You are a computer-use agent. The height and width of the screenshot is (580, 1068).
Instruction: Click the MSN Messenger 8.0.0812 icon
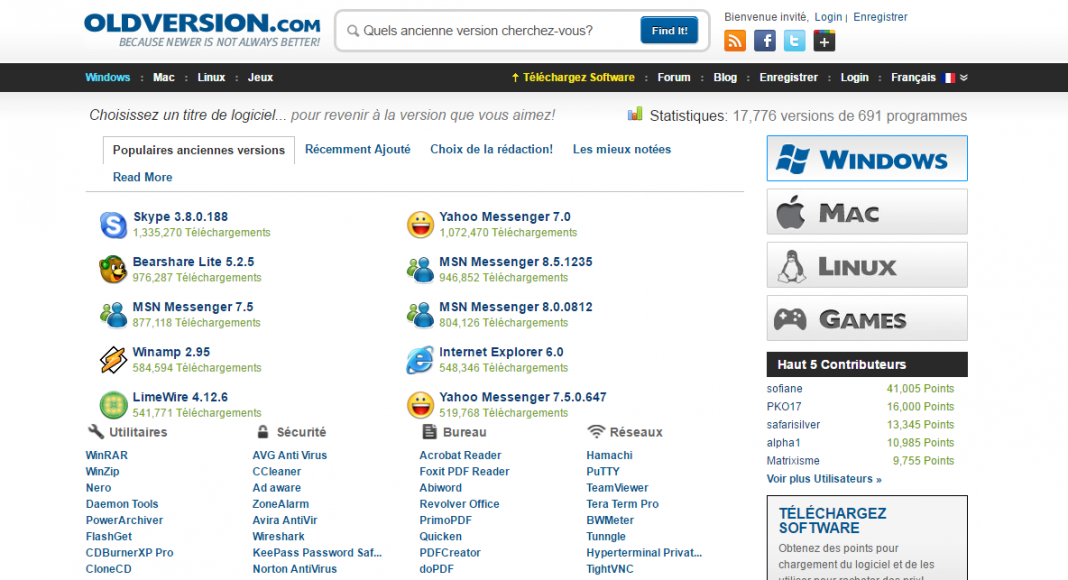420,315
